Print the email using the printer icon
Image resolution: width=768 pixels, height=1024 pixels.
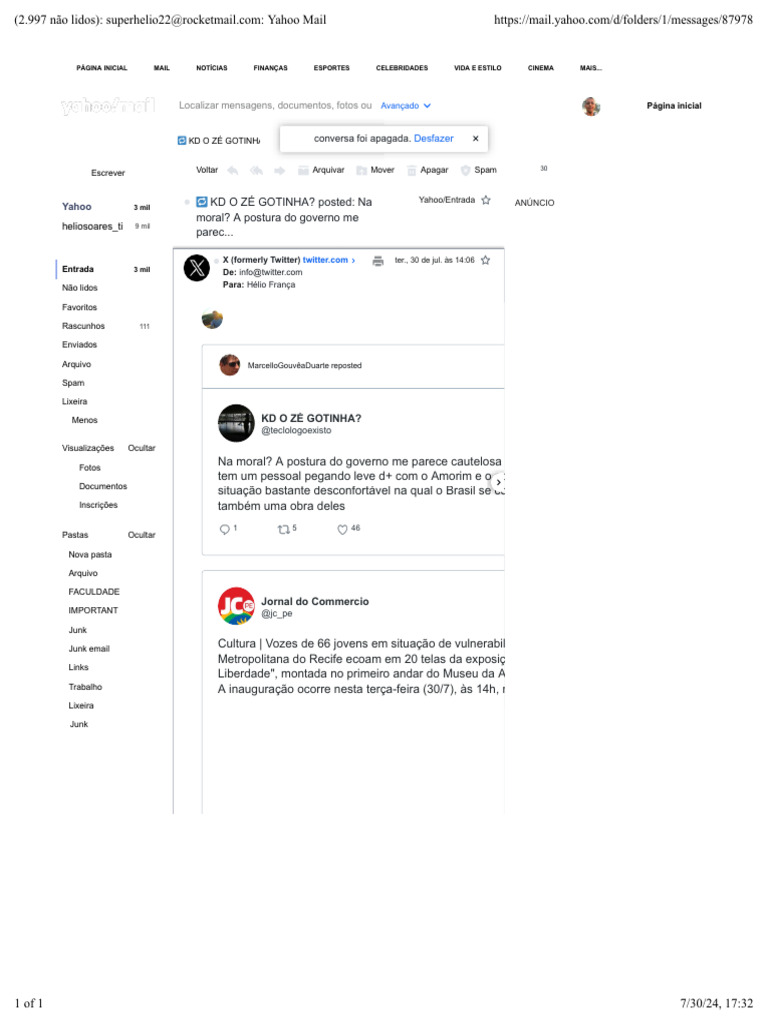coord(377,261)
